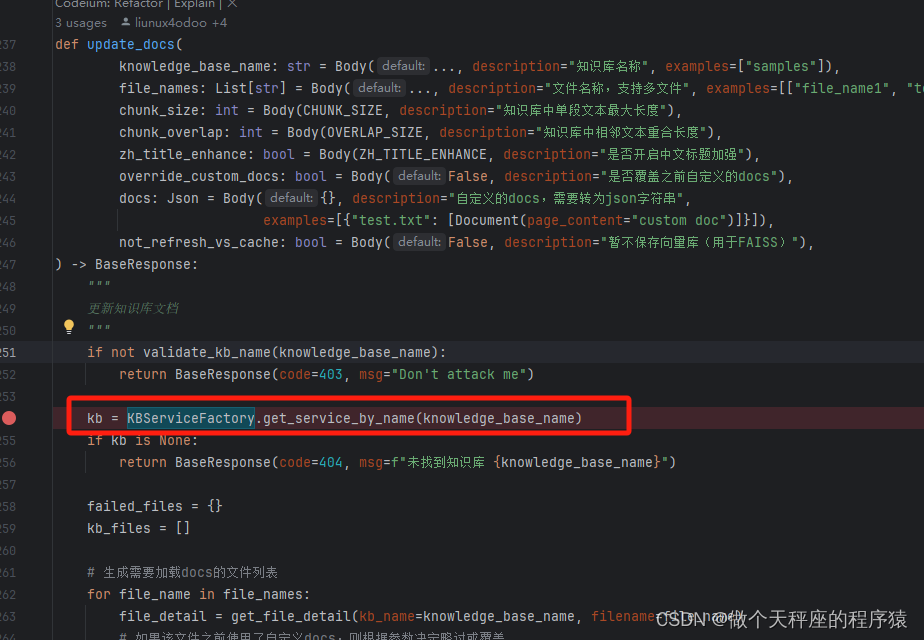Open the '3 usages' inlay hint
Screen dimensions: 924x640
click(81, 23)
